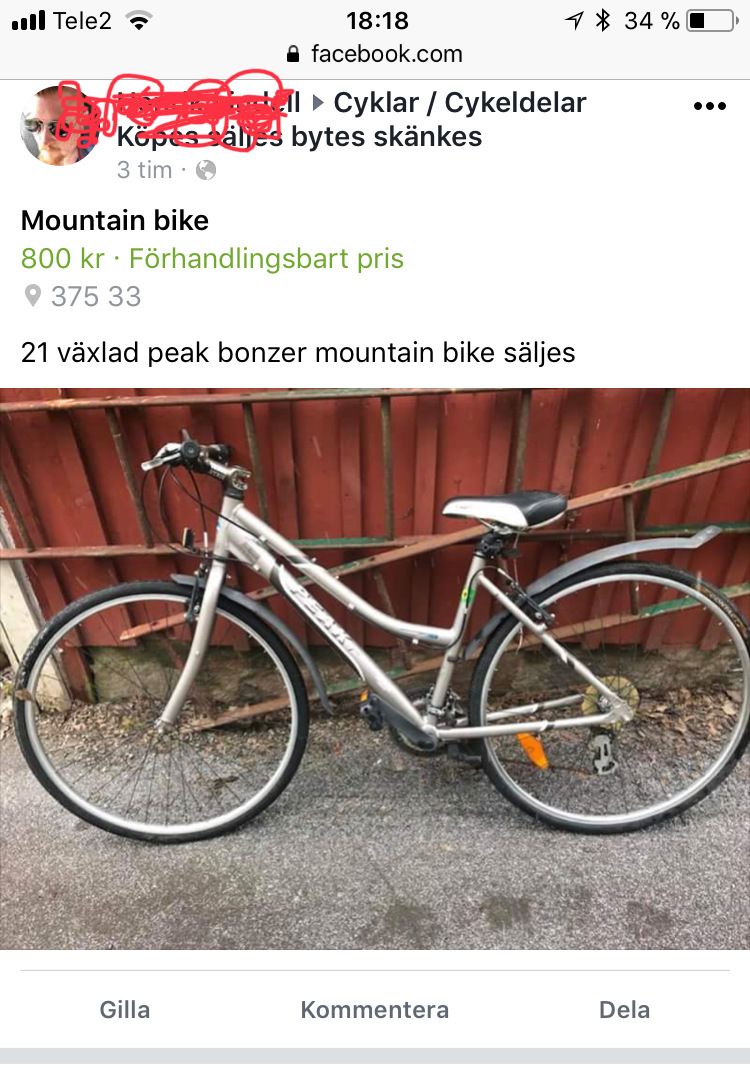This screenshot has width=750, height=1068.
Task: Tap the Wi-Fi signal icon
Action: [x=139, y=21]
